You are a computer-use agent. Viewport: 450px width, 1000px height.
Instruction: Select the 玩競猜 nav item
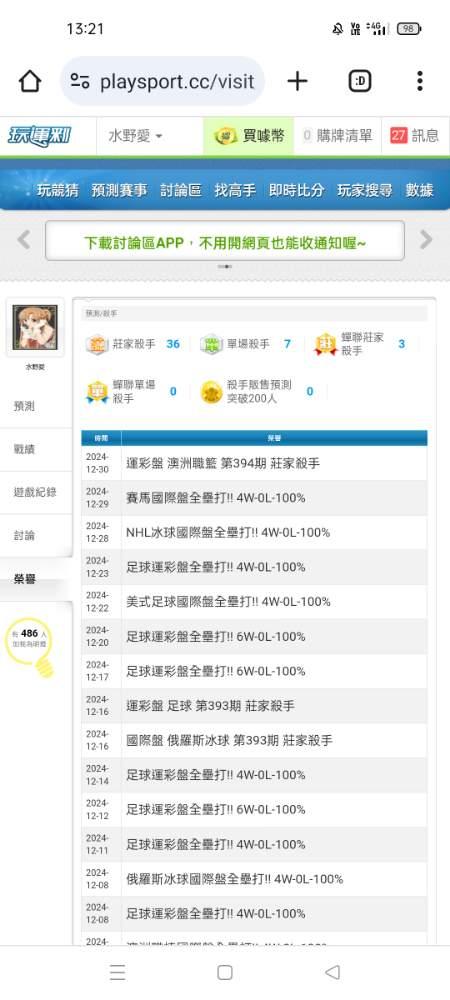[x=57, y=190]
